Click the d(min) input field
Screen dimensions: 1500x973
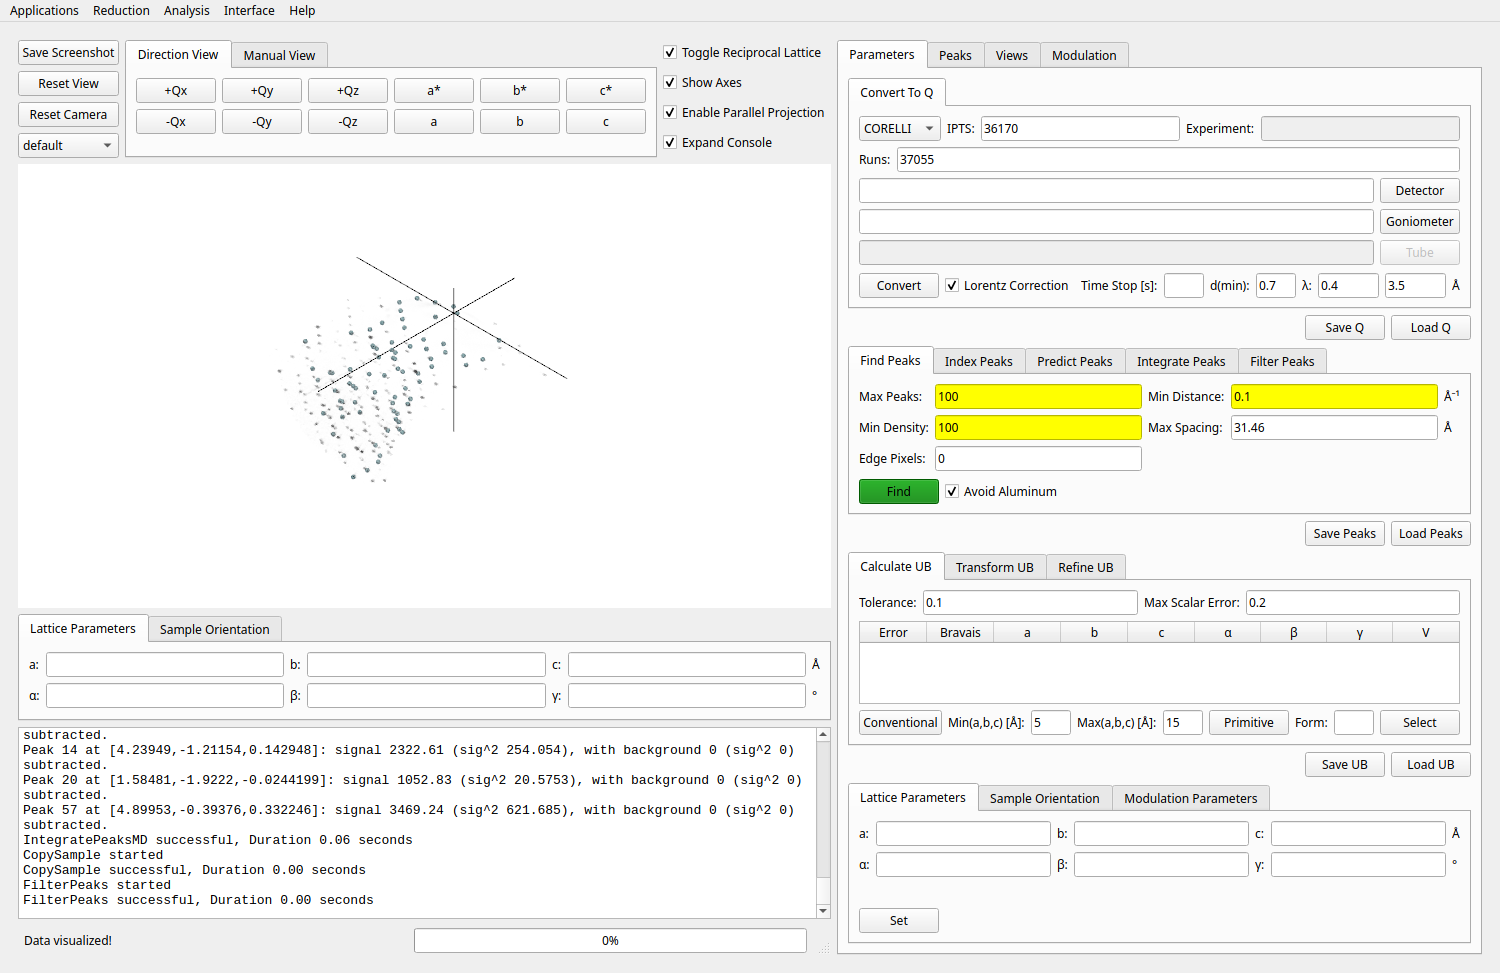click(x=1276, y=285)
